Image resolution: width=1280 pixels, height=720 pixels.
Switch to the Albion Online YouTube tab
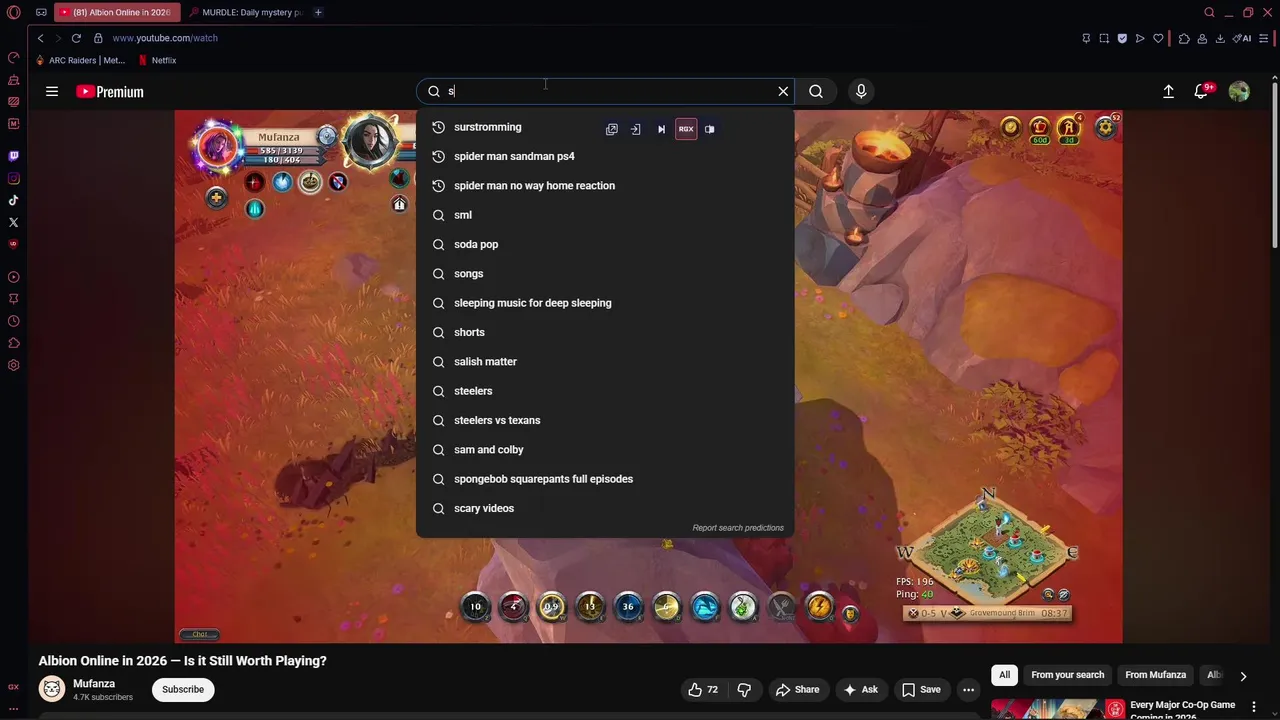tap(117, 13)
